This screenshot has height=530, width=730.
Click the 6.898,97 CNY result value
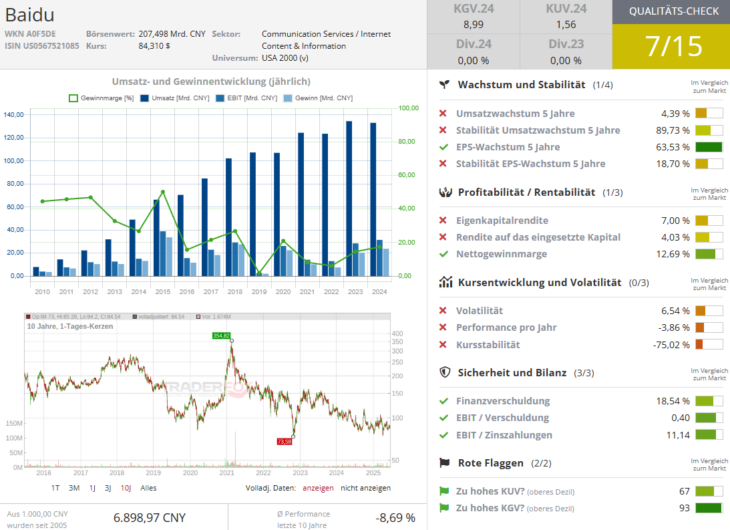(x=149, y=518)
